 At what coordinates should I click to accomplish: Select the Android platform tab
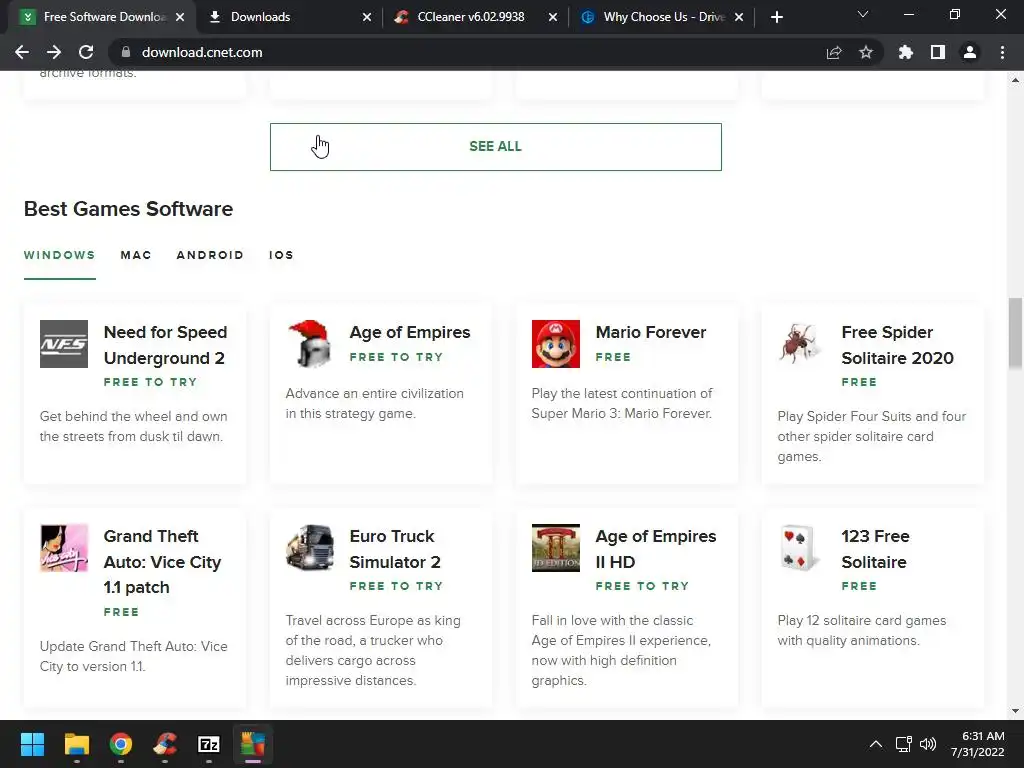tap(210, 255)
